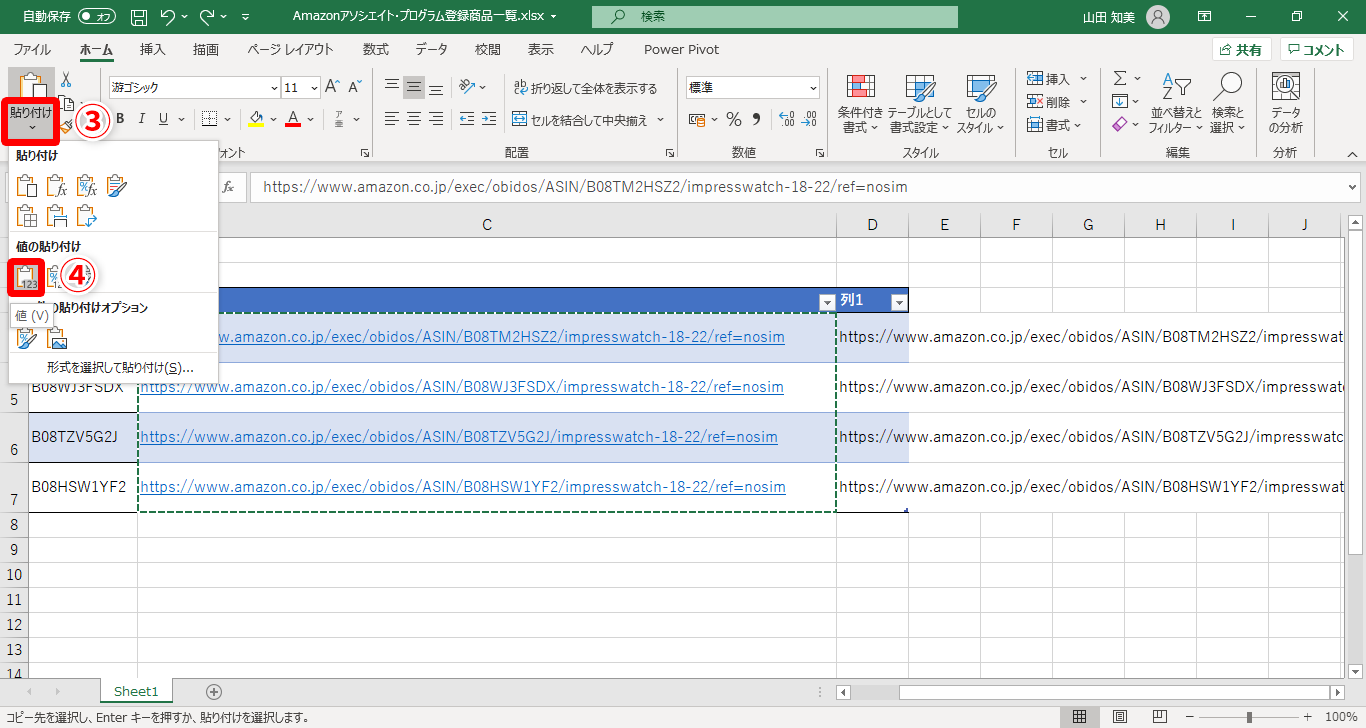The width and height of the screenshot is (1366, 728).
Task: Expand Conditional Formatting menu
Action: (860, 104)
